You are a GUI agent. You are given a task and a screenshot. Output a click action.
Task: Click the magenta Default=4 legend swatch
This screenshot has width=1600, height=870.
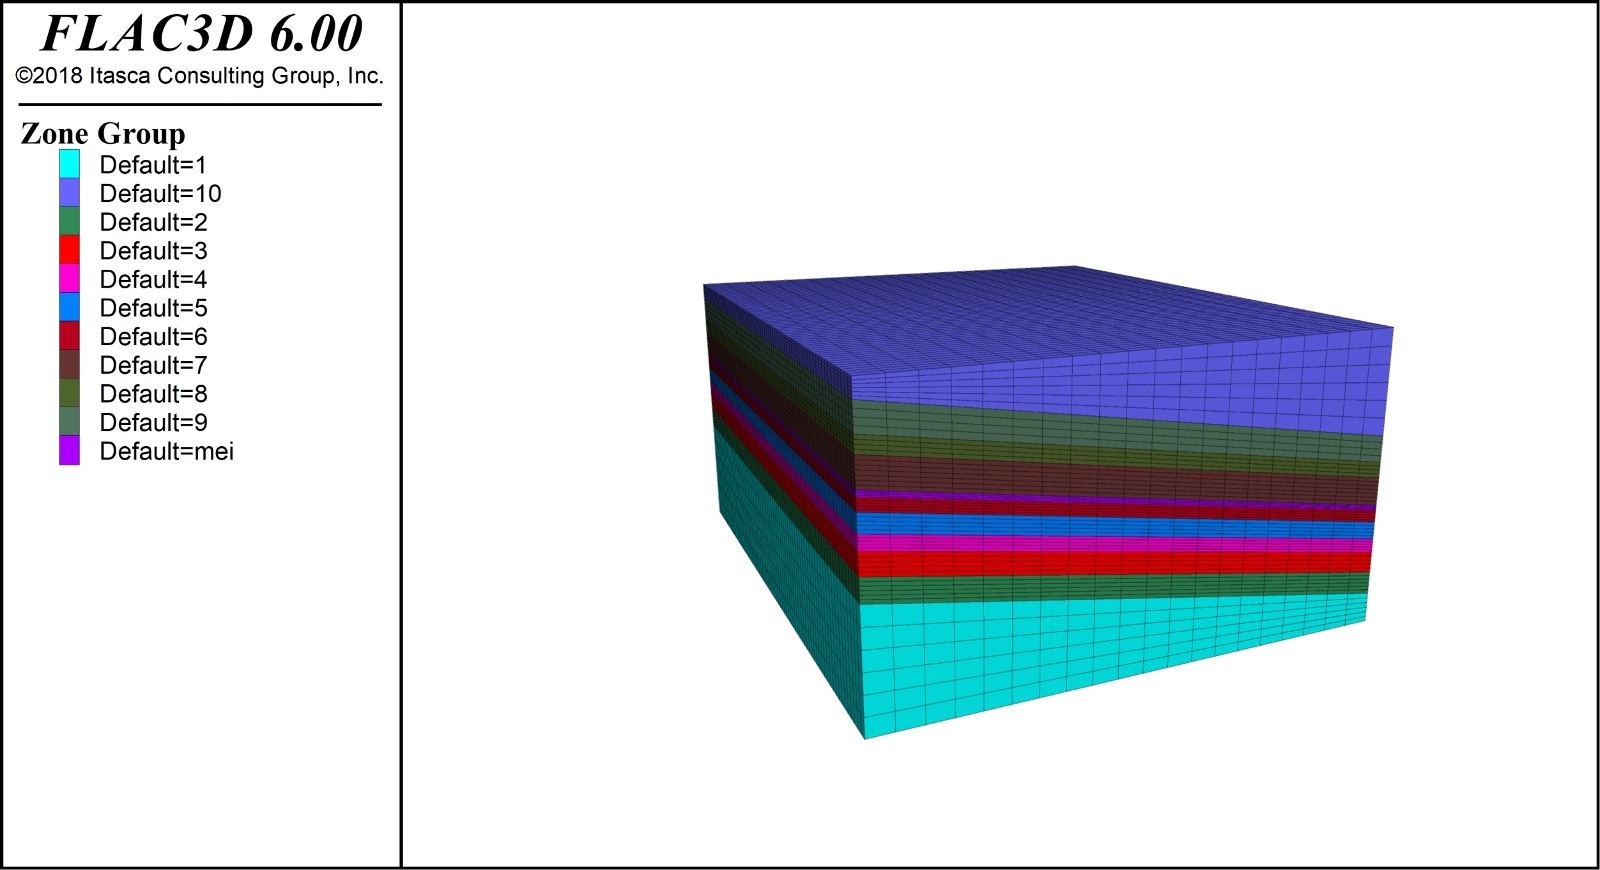point(69,279)
